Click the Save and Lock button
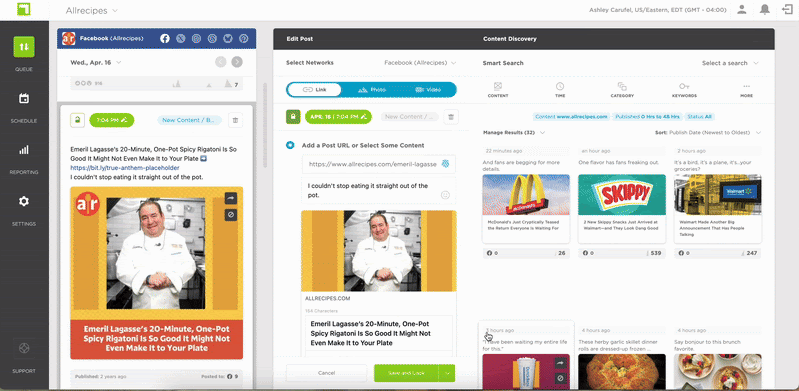799x391 pixels. [406, 373]
